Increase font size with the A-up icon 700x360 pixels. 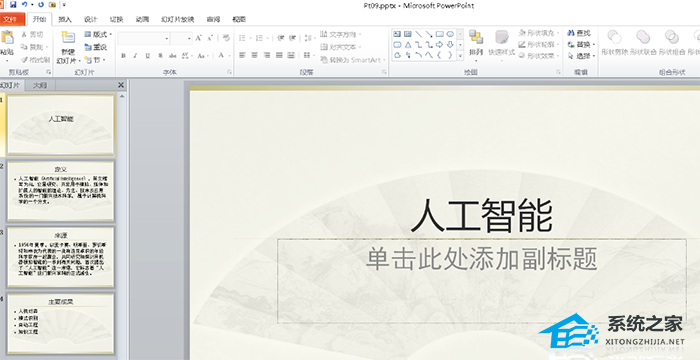(x=199, y=38)
